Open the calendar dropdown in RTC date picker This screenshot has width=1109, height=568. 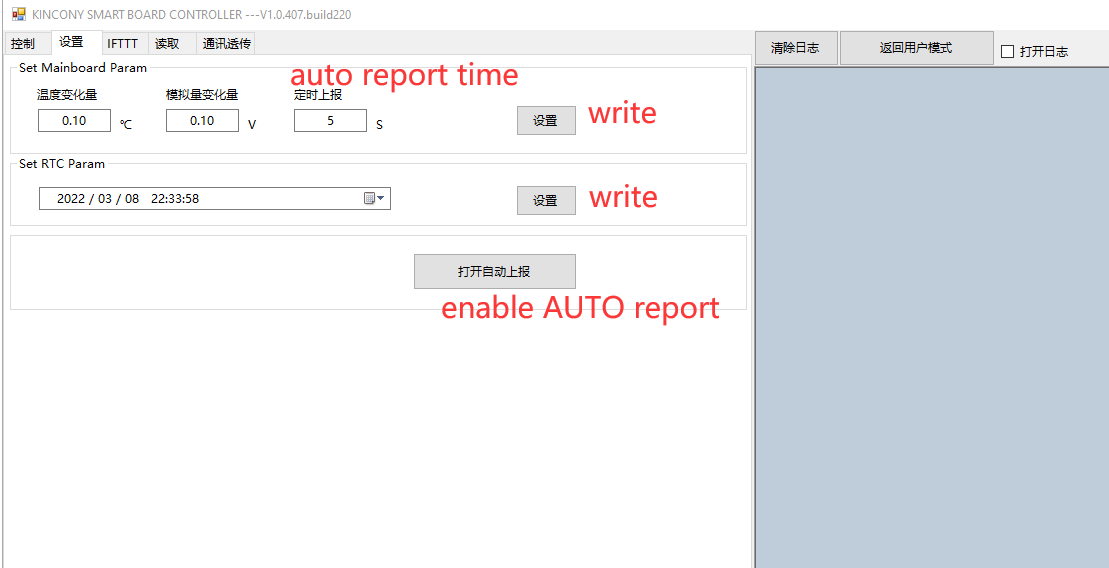(375, 199)
